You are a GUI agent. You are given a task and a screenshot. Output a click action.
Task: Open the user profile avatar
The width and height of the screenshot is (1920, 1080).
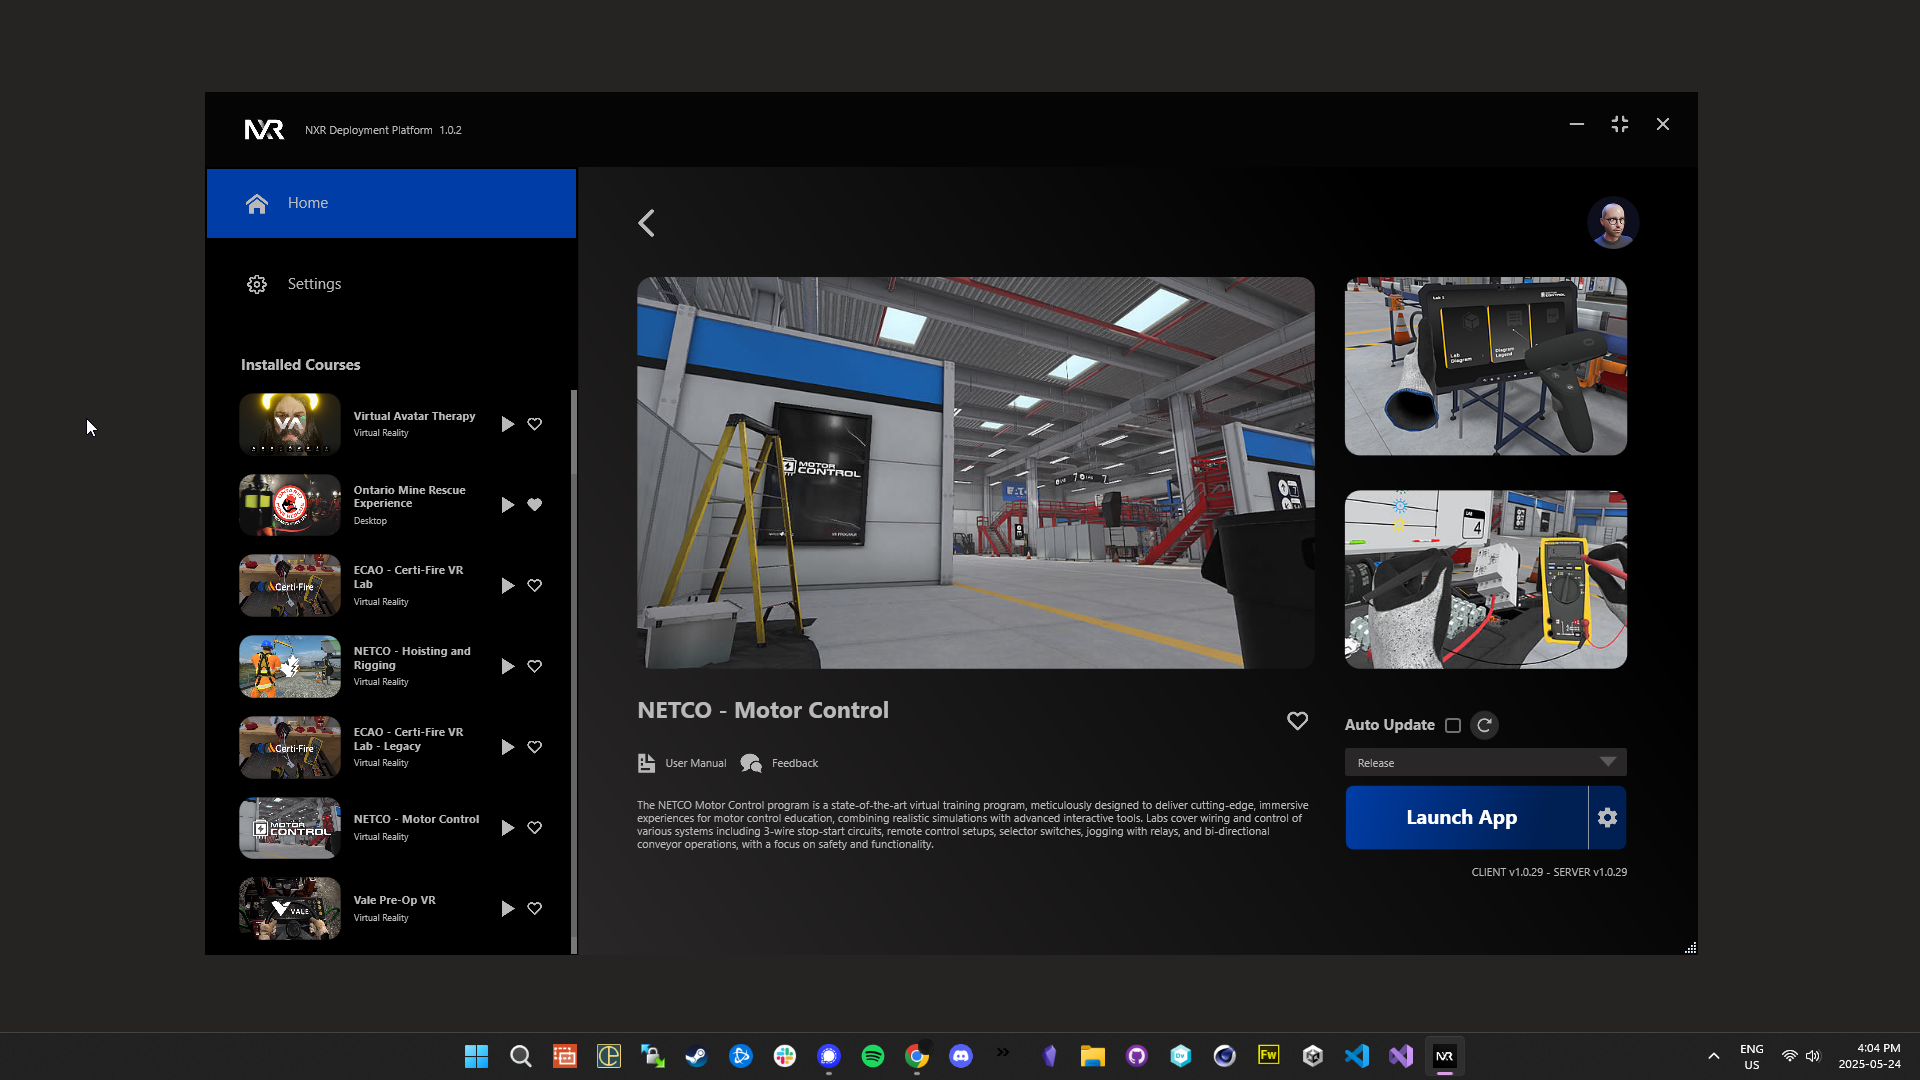1612,223
